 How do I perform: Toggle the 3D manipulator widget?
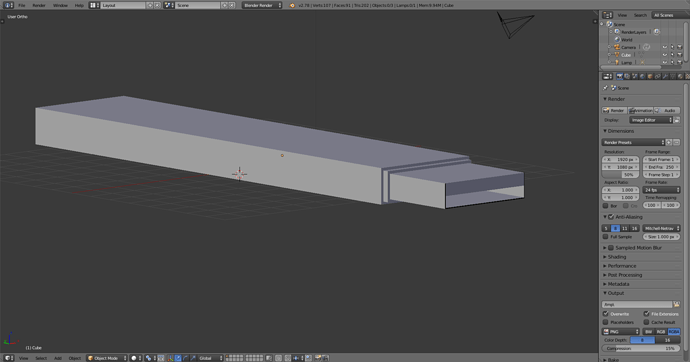click(170, 358)
